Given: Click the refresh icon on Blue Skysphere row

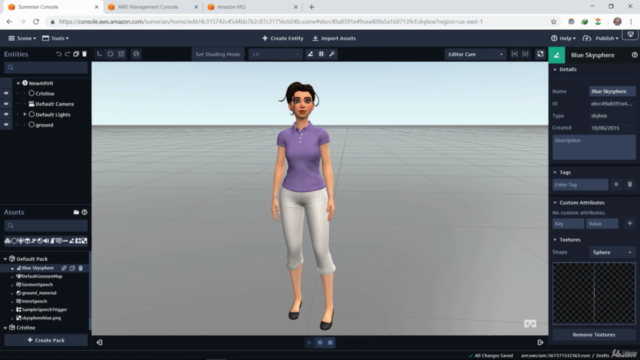Looking at the screenshot, I should (64, 268).
